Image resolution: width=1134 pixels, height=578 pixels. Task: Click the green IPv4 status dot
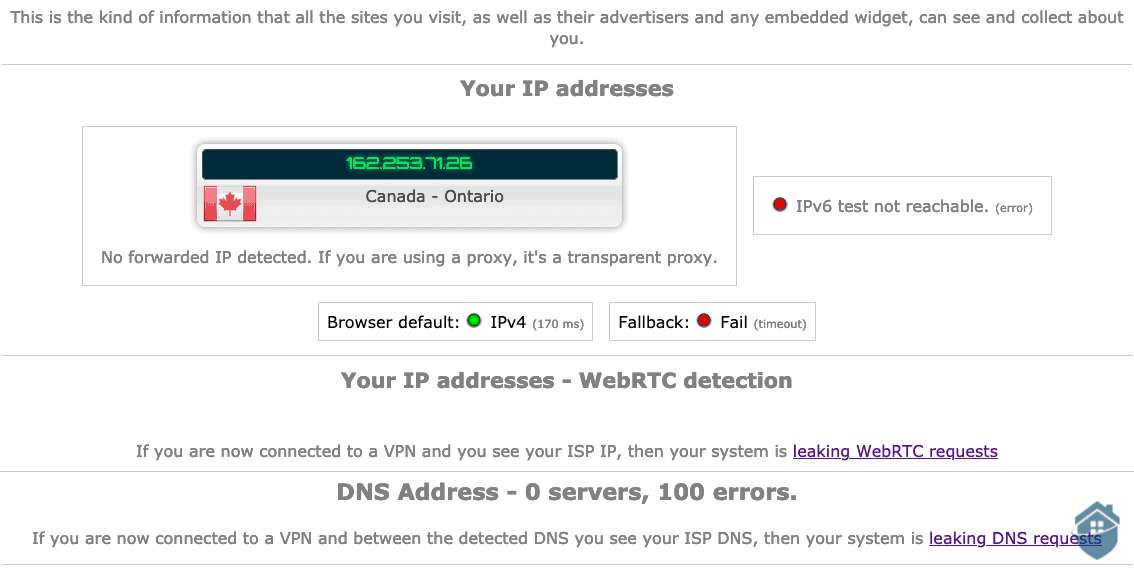[x=474, y=321]
